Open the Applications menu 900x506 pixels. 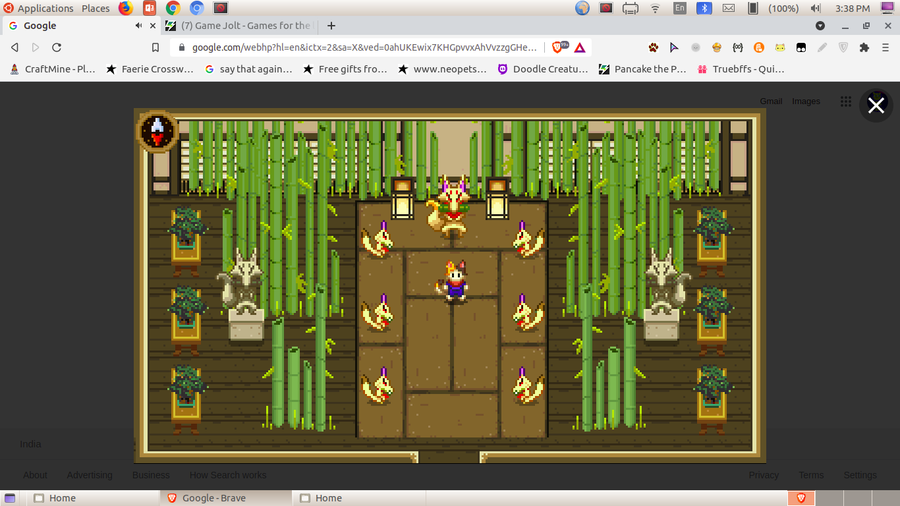coord(38,8)
